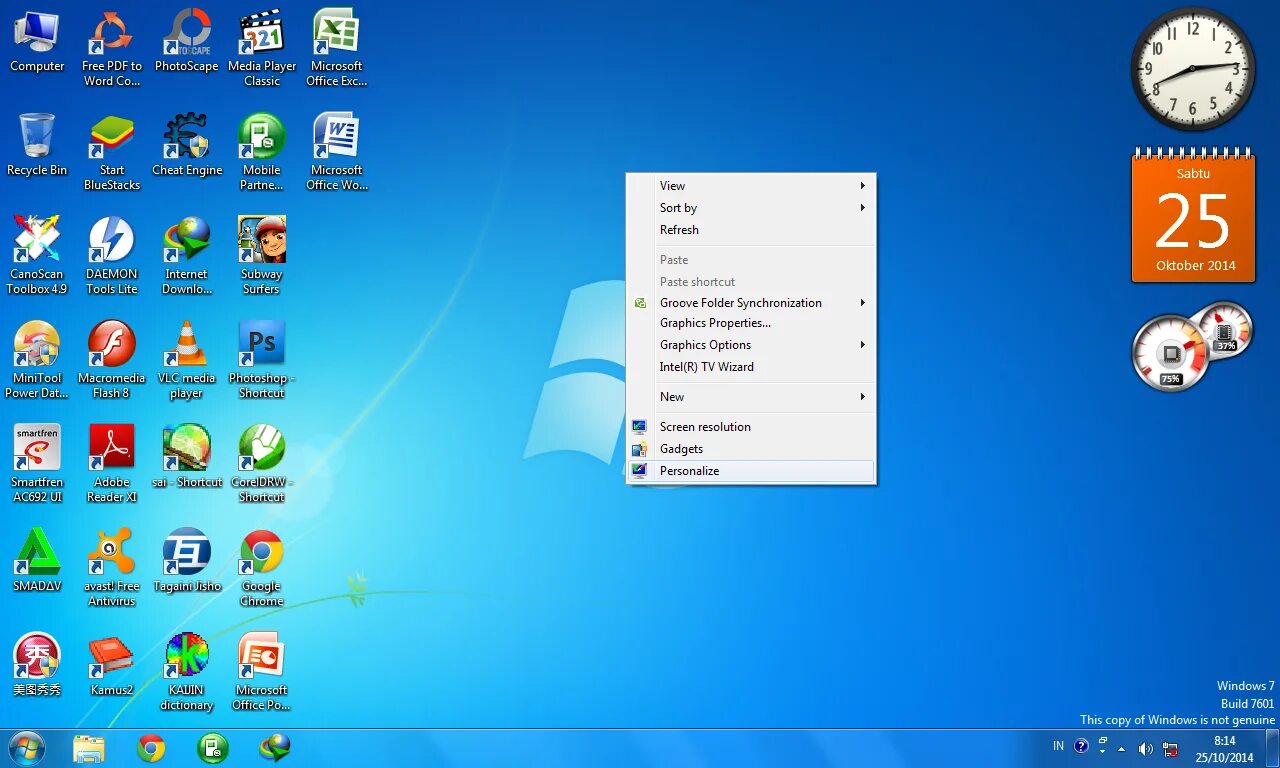
Task: Select CorelDRW shortcut icon
Action: click(x=262, y=465)
